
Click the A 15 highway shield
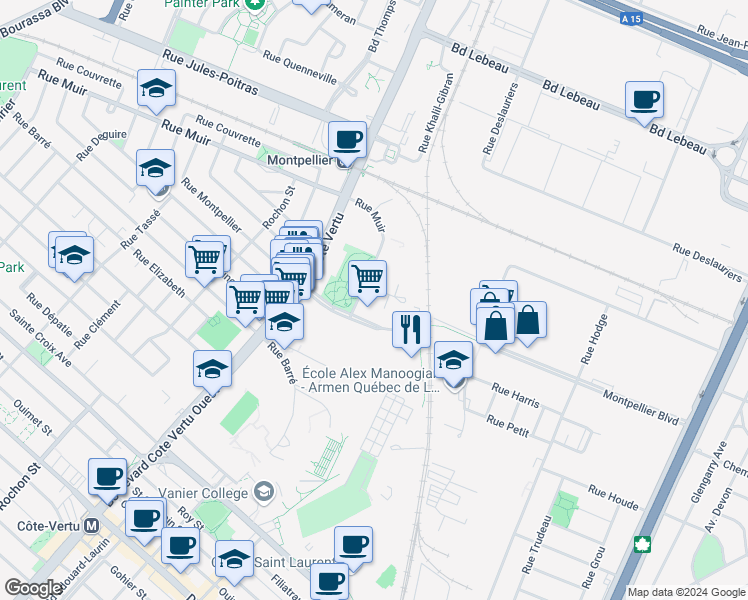pyautogui.click(x=631, y=19)
